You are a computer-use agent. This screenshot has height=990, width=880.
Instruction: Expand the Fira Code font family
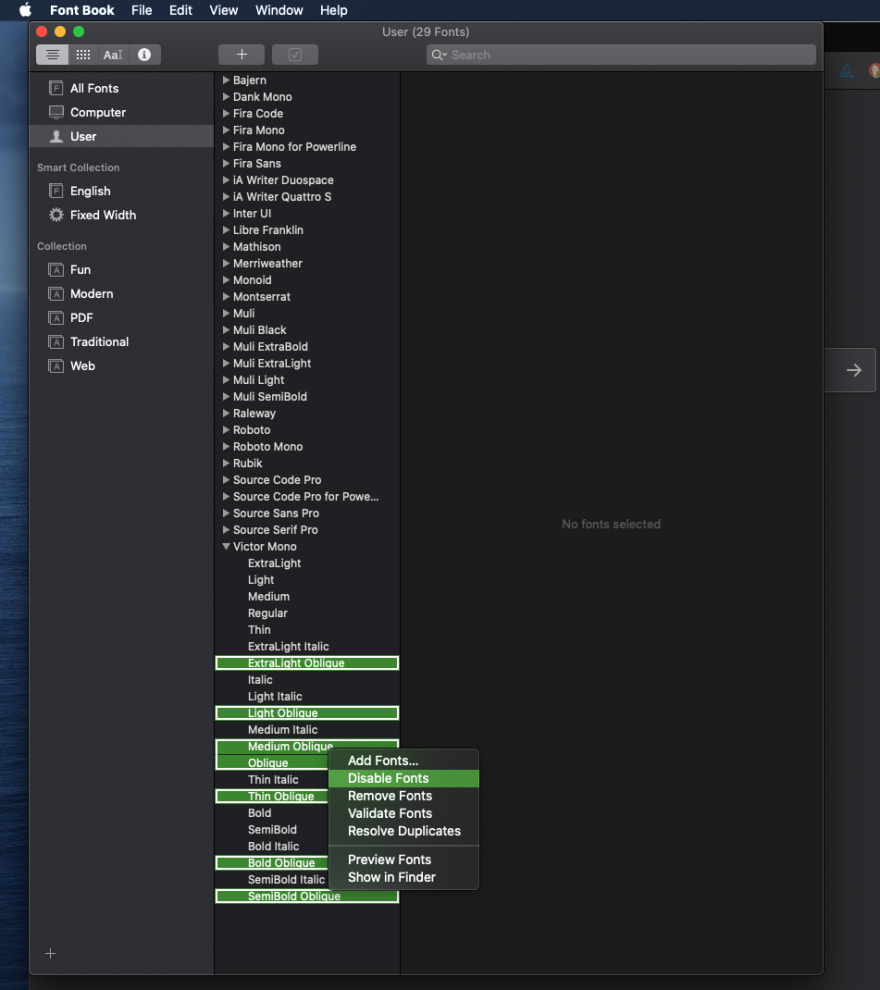click(x=226, y=114)
